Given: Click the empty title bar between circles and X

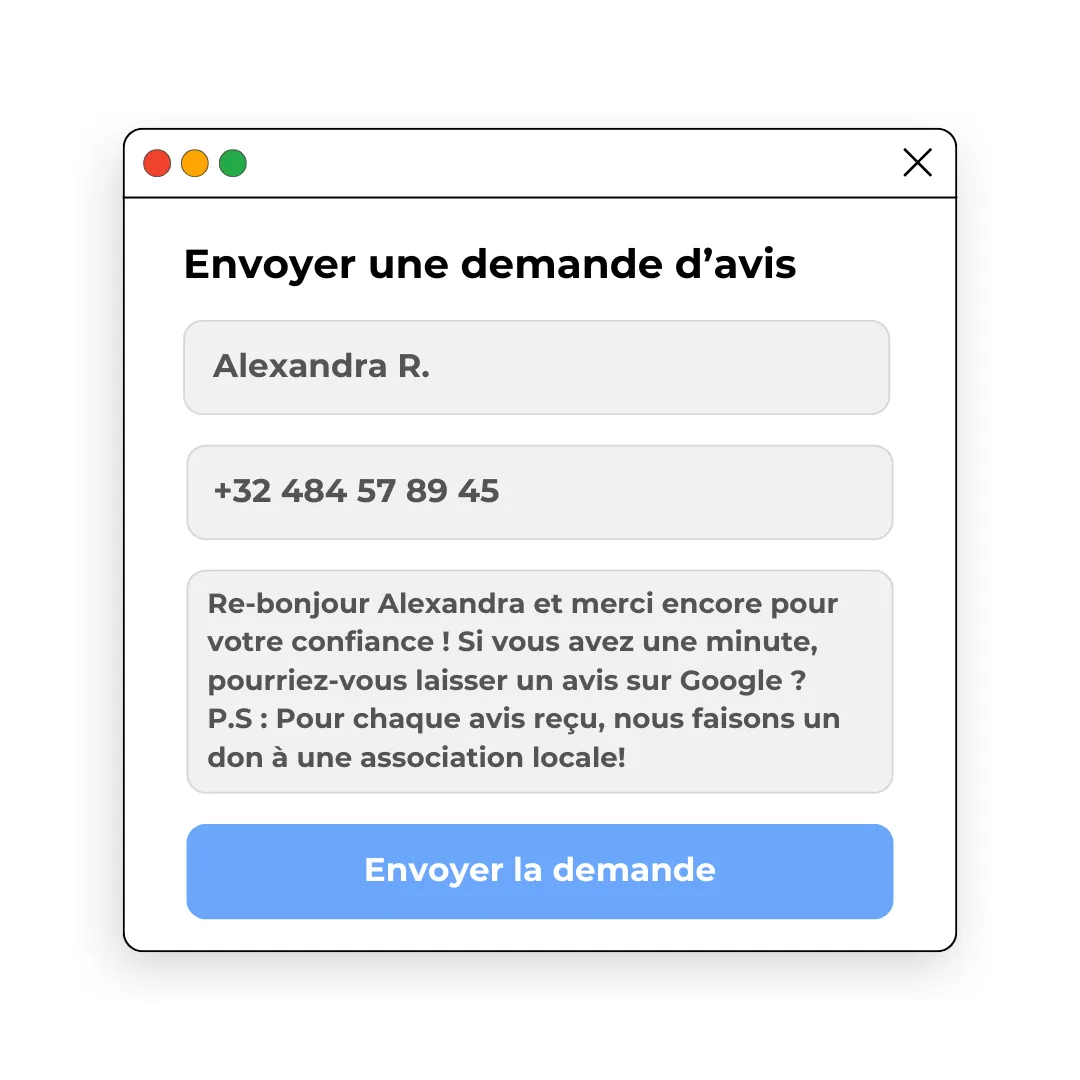Looking at the screenshot, I should click(x=574, y=163).
